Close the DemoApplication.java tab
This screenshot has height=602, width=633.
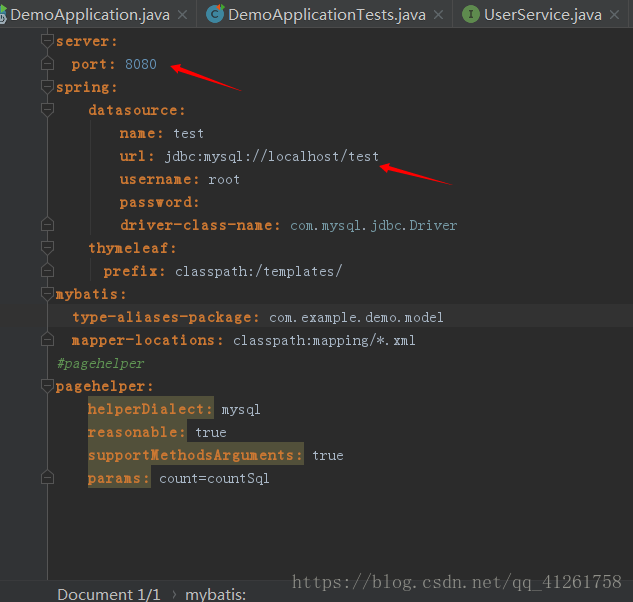(x=182, y=15)
